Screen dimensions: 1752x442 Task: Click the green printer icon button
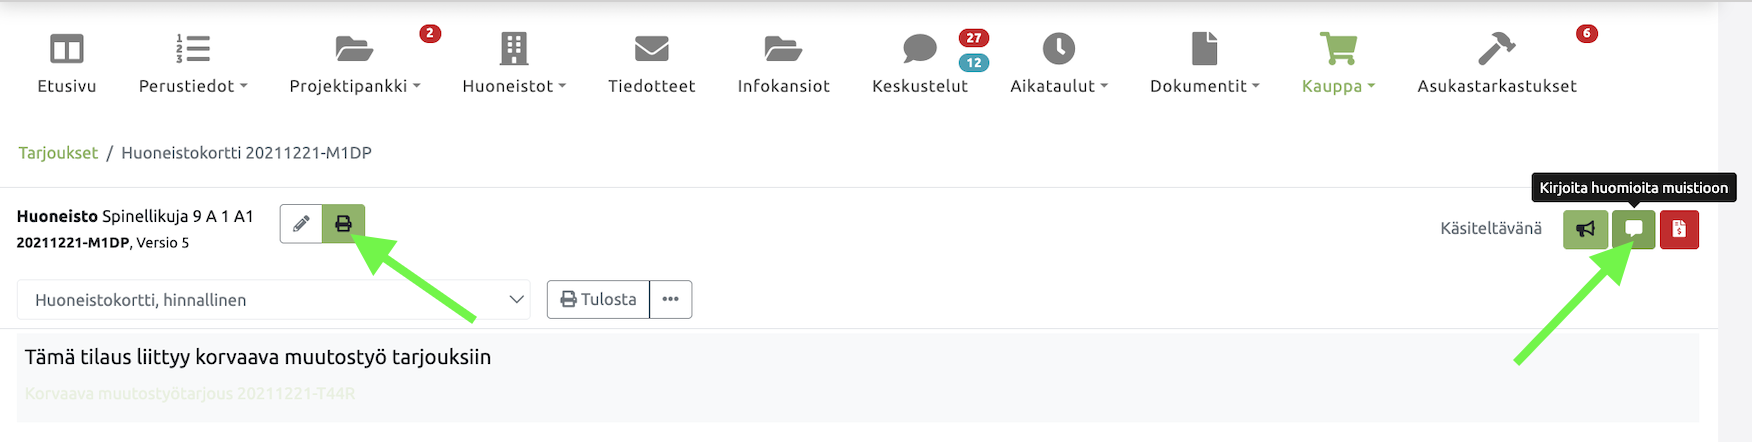coord(343,224)
